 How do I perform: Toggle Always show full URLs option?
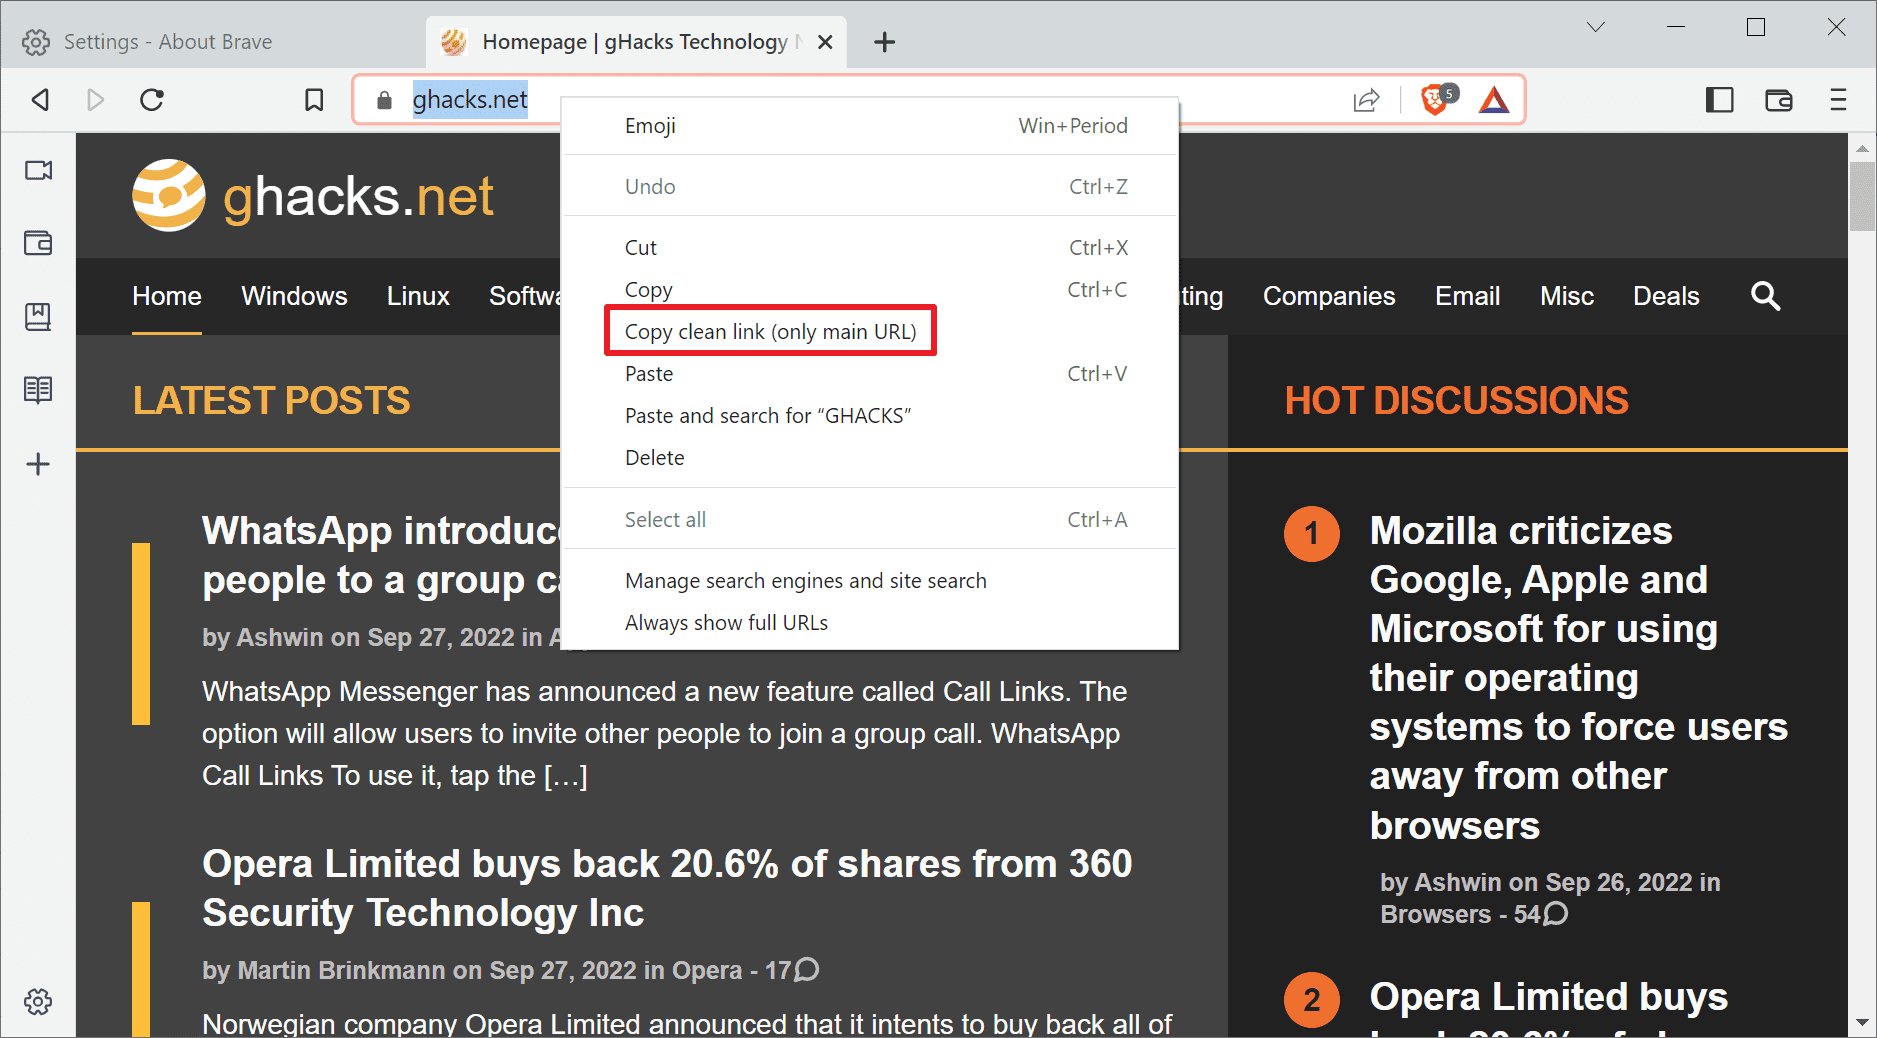(x=726, y=622)
